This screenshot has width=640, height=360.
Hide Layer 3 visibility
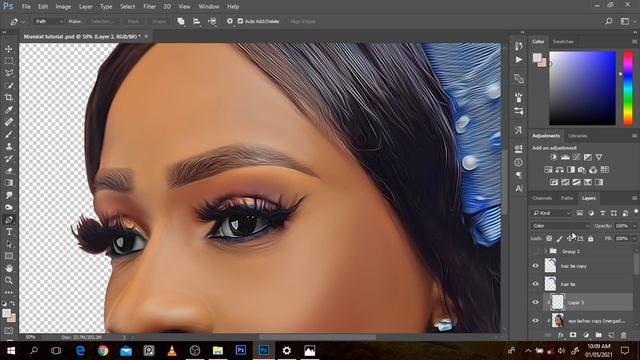coord(536,302)
